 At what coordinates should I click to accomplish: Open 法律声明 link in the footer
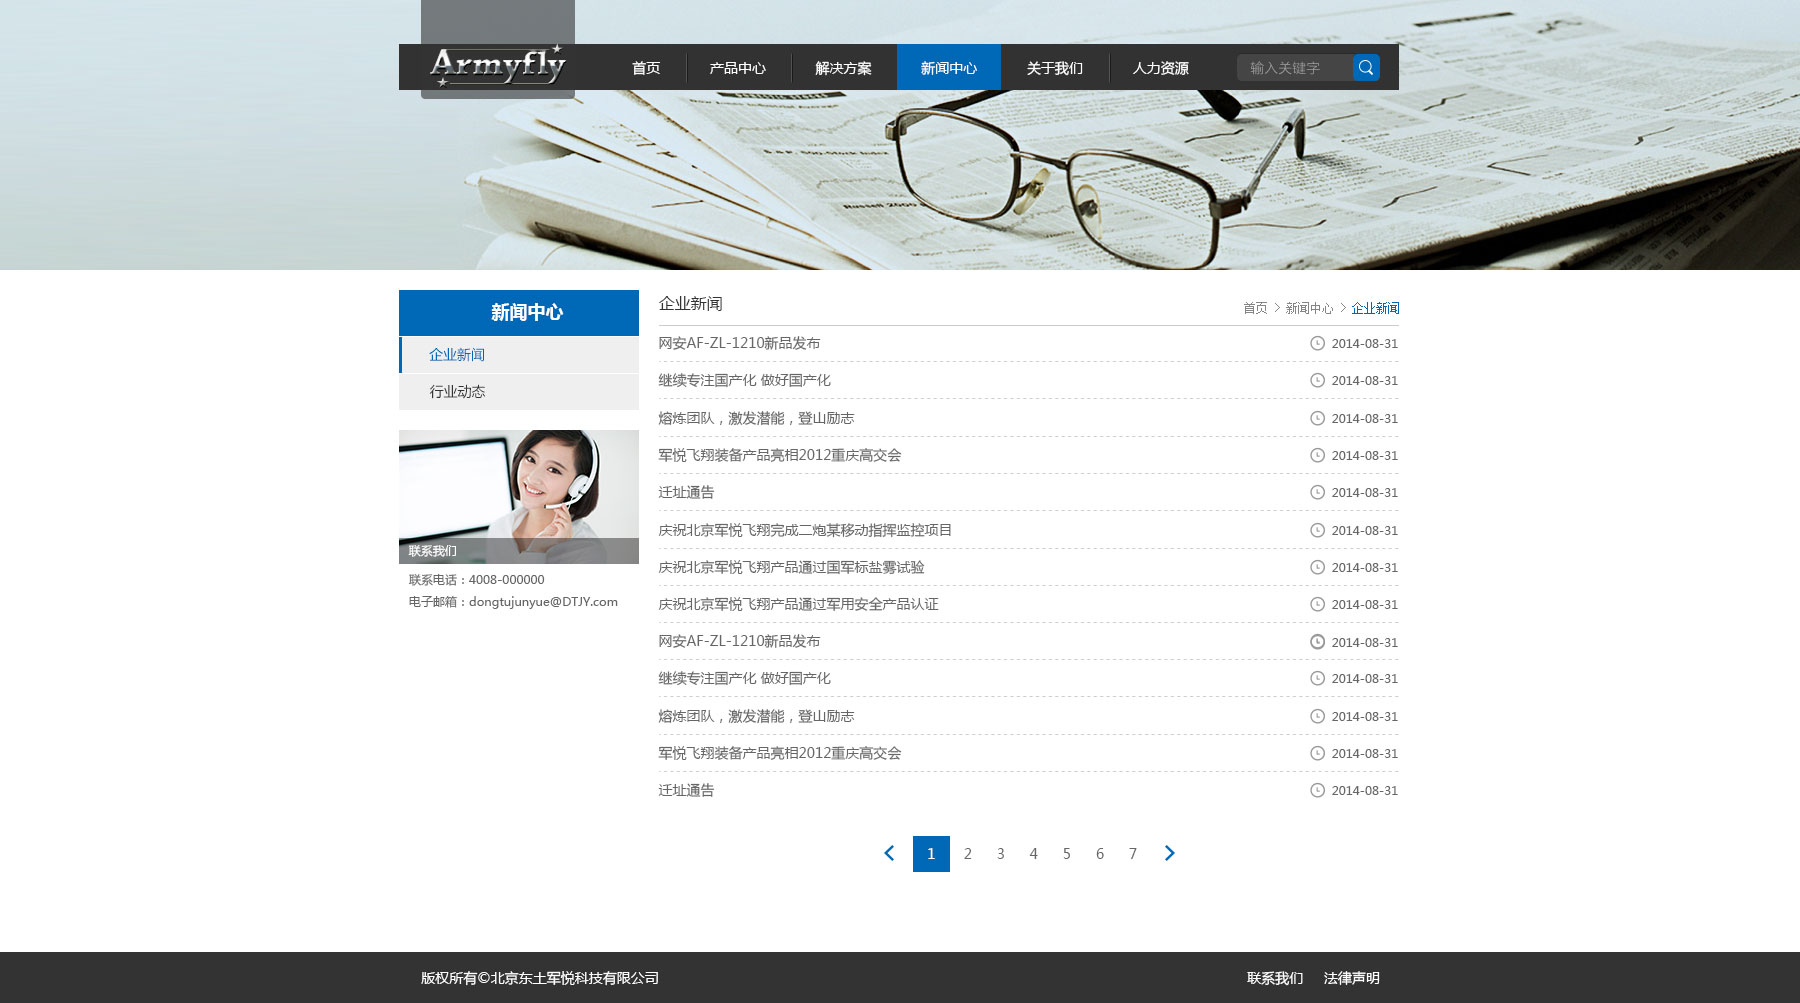tap(1351, 978)
